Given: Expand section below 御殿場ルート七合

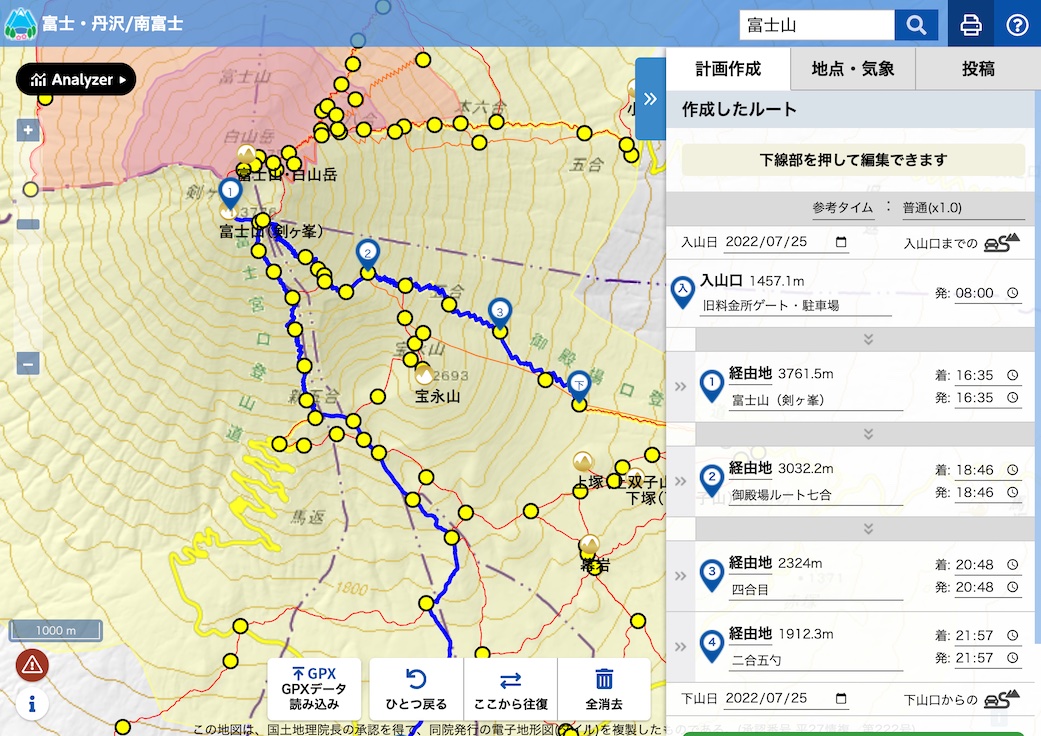Looking at the screenshot, I should click(x=868, y=529).
